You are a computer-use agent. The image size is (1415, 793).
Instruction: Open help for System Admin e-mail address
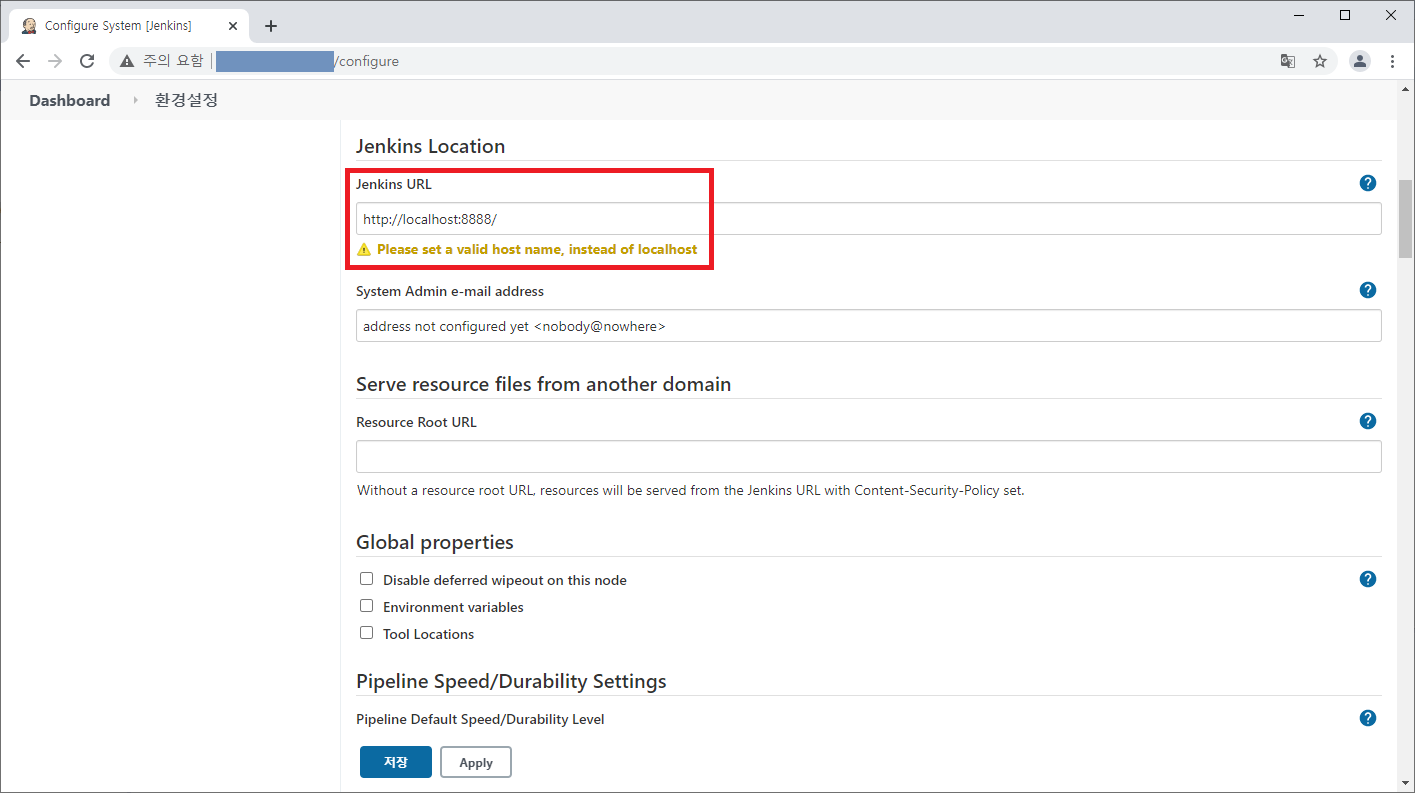click(x=1368, y=290)
